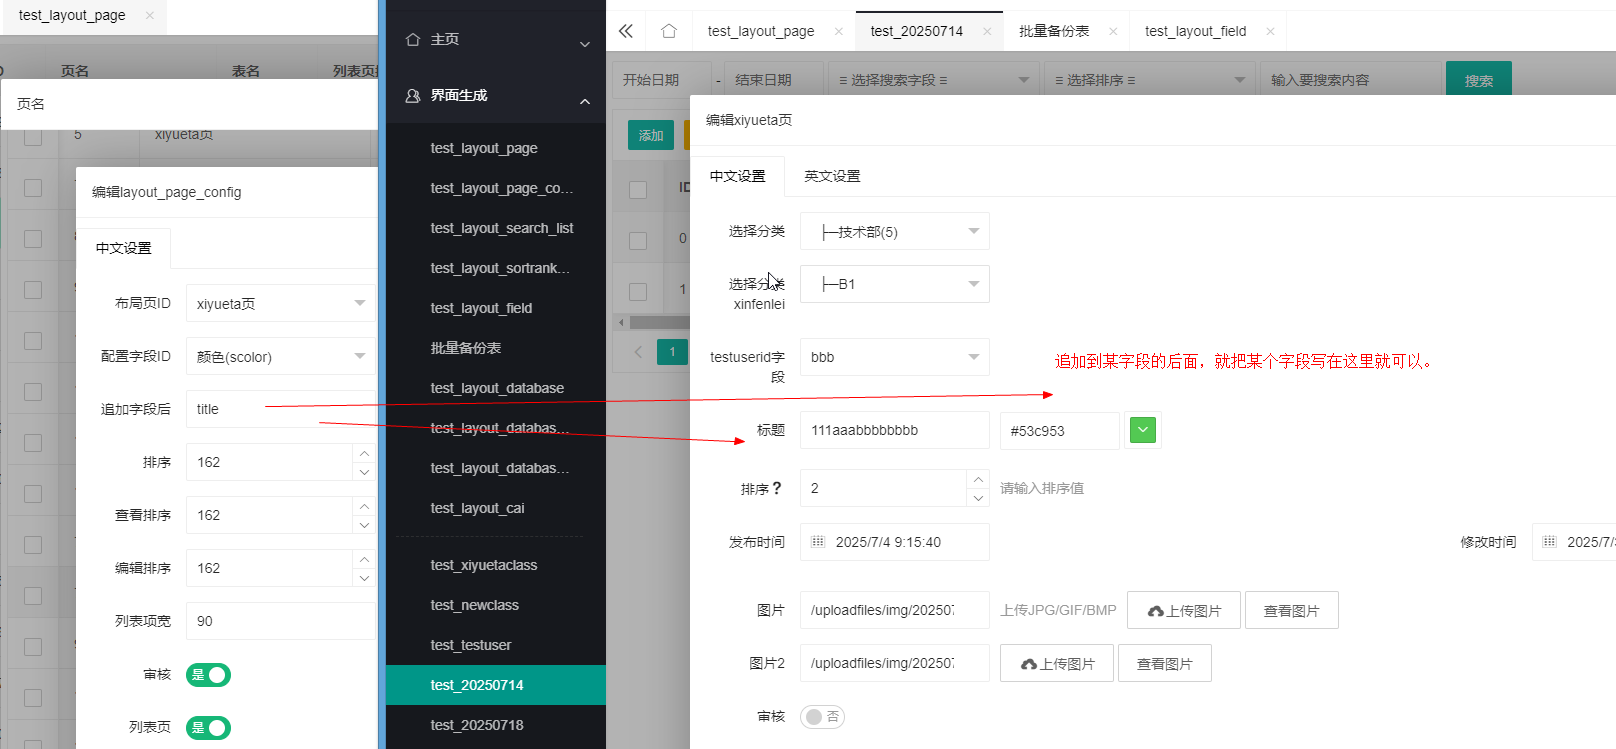Click the 标题 text input field
1616x749 pixels.
[894, 430]
